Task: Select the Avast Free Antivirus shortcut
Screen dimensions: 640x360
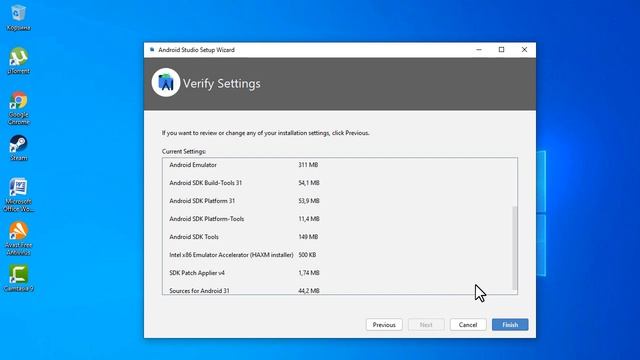Action: (x=18, y=239)
